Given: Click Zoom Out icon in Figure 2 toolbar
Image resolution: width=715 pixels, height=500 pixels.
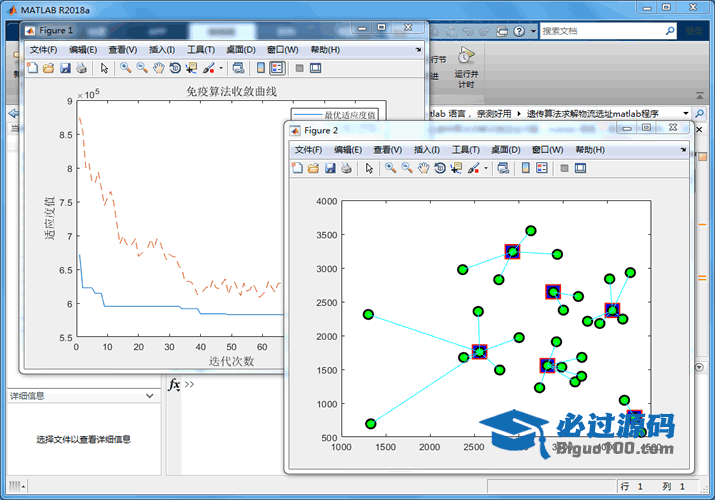Looking at the screenshot, I should (407, 168).
